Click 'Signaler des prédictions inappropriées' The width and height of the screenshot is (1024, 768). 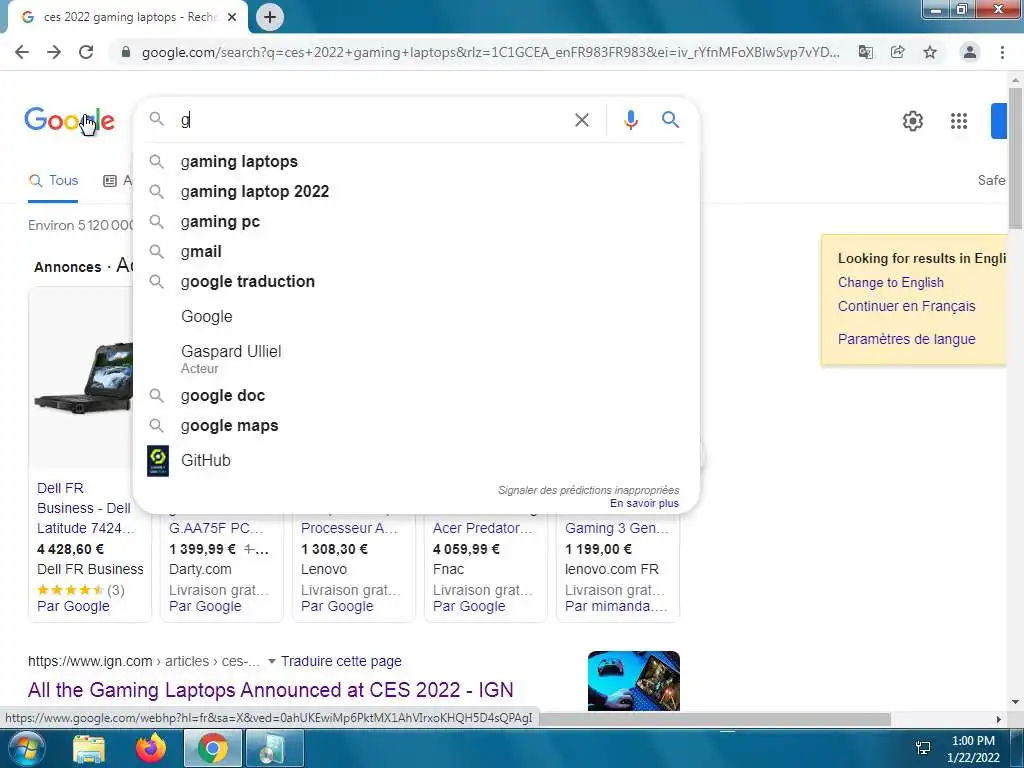[588, 490]
